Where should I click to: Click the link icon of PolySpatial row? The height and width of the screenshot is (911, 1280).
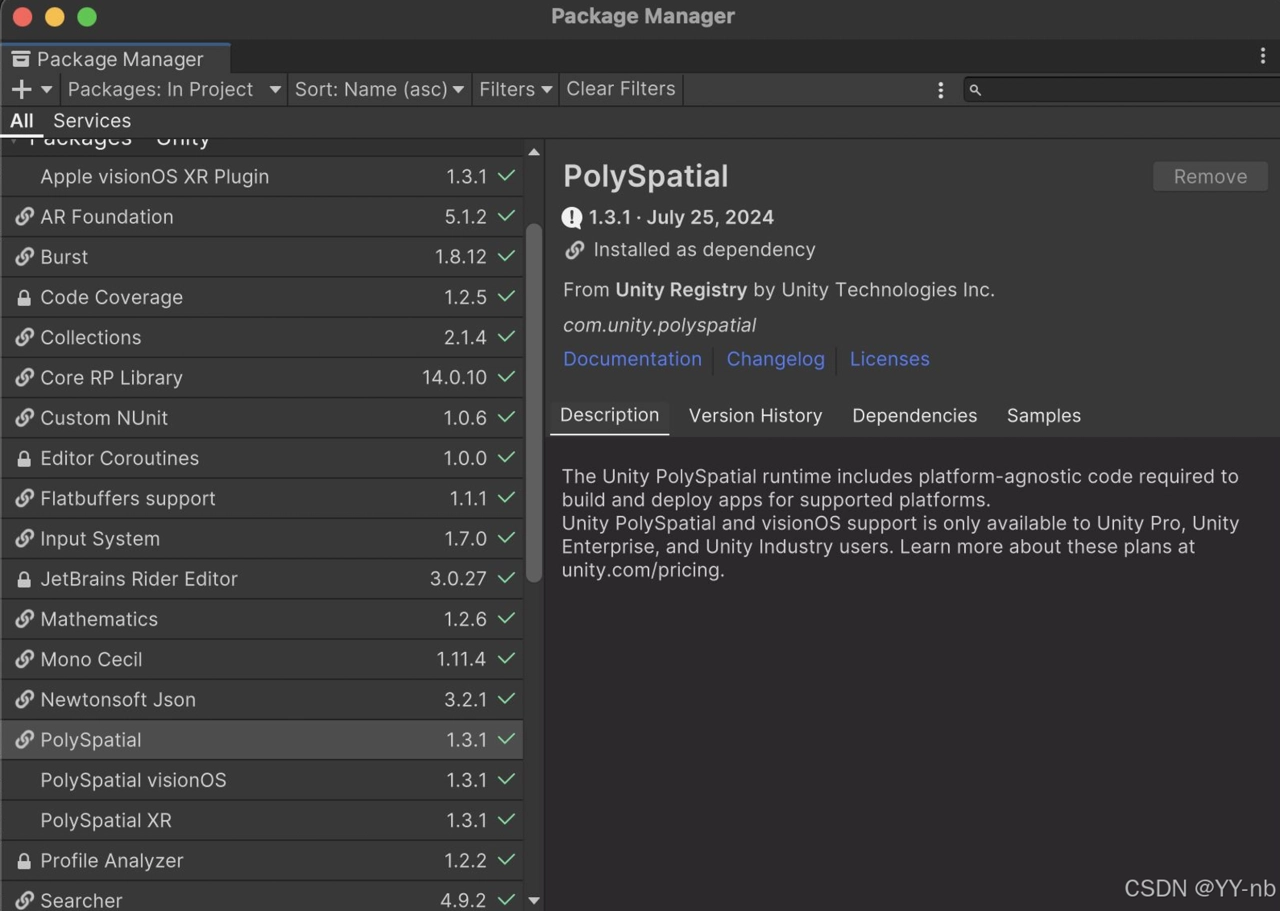click(x=24, y=740)
